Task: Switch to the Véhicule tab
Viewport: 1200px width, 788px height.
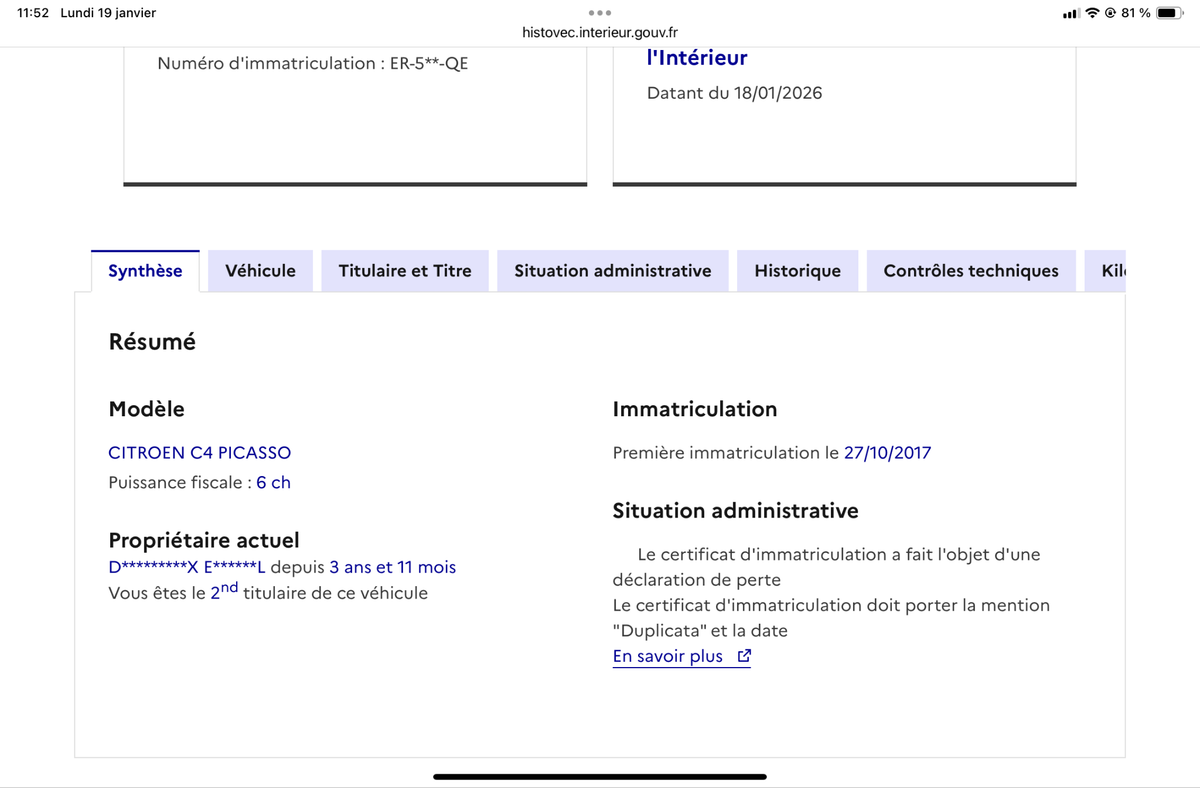Action: point(260,271)
